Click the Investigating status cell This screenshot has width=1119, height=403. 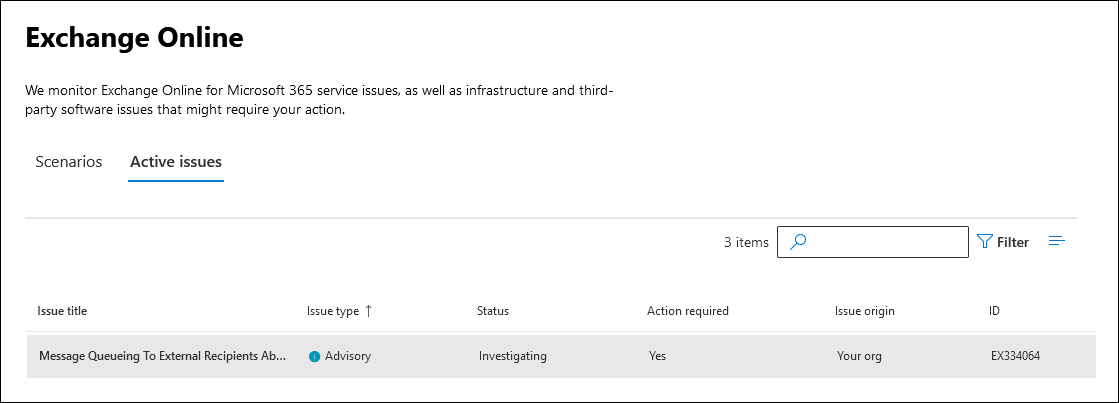point(513,356)
